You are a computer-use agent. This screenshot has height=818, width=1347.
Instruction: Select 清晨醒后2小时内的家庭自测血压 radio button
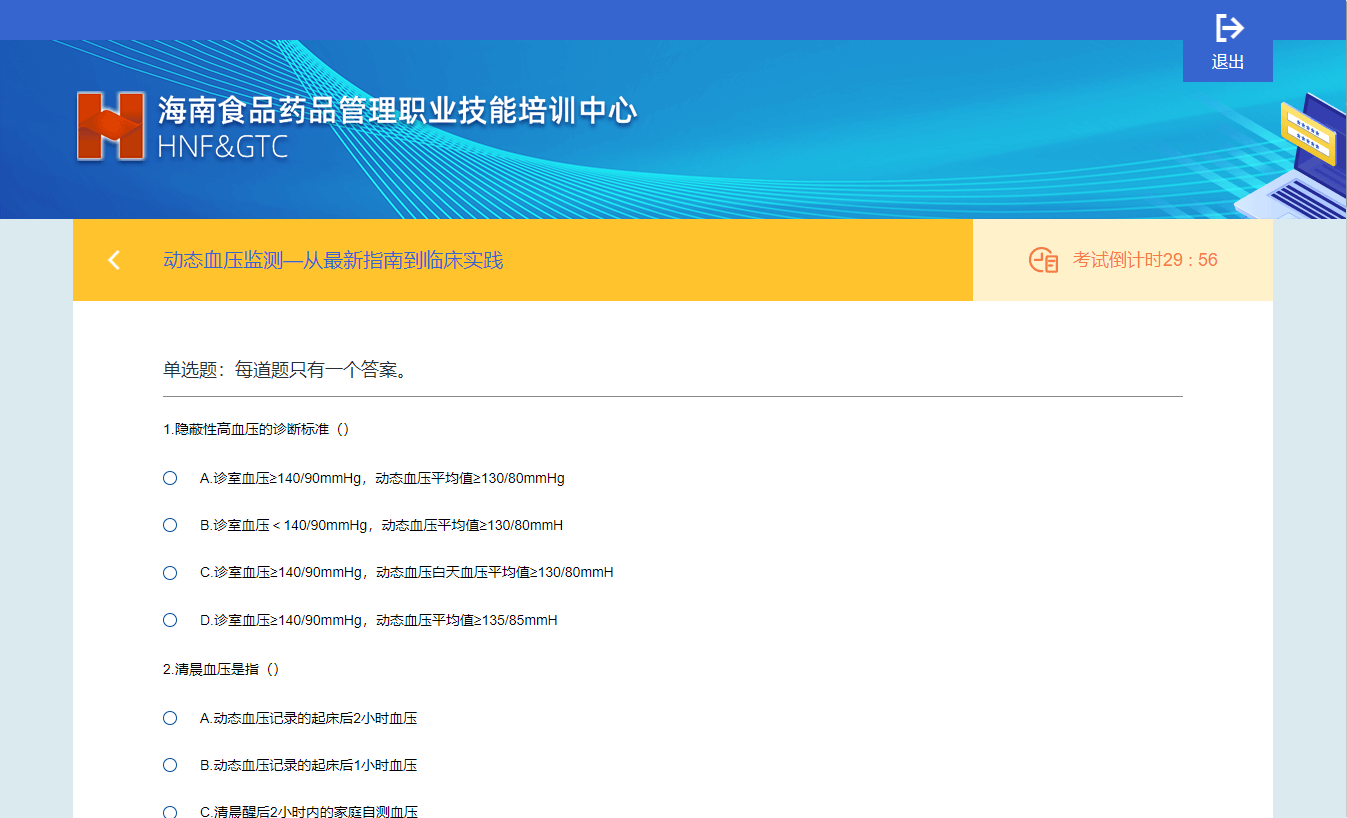point(170,812)
